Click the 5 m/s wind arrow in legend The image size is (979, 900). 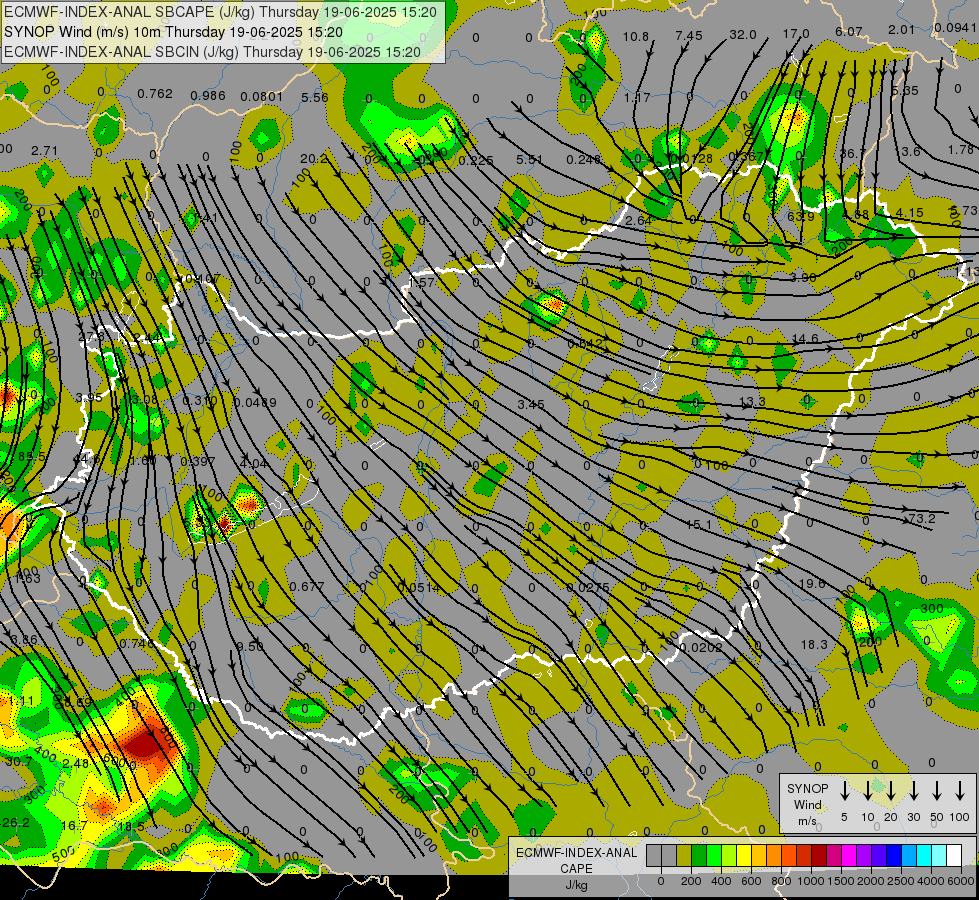coord(844,791)
